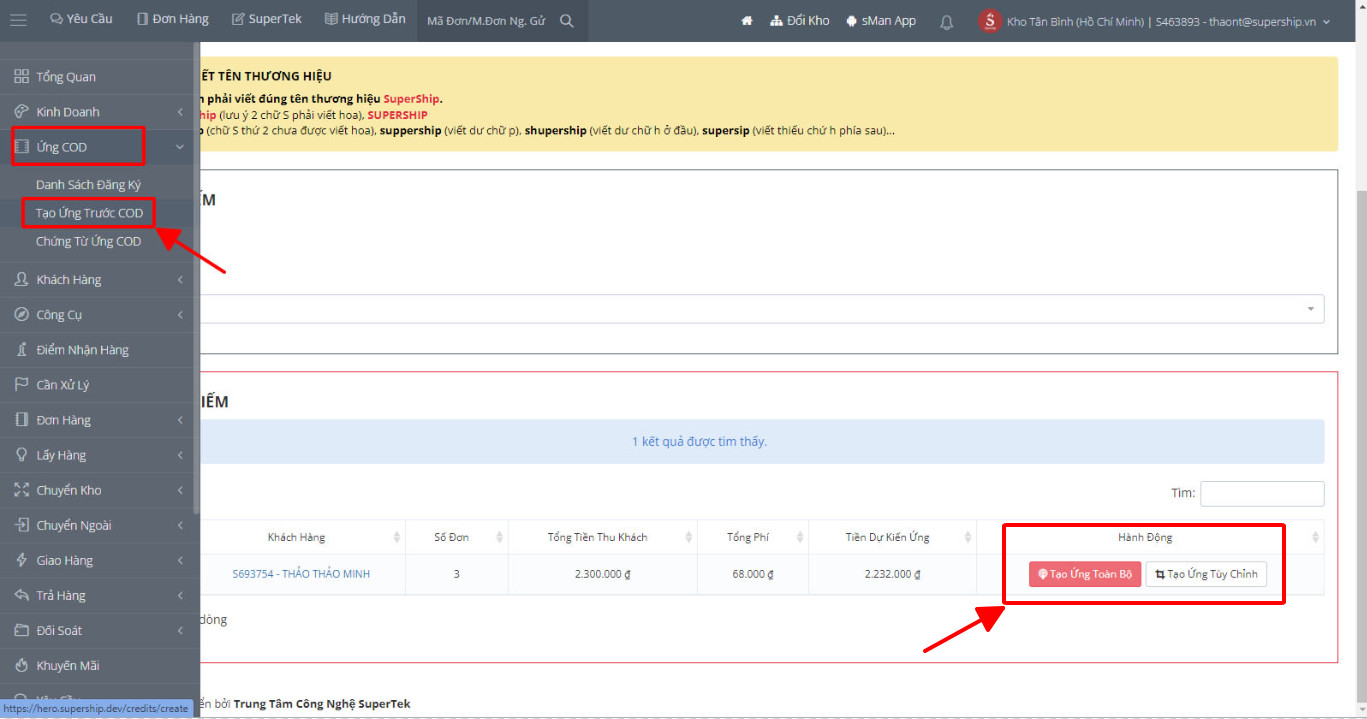Expand Chuyển Ngoài menu
Screen dimensions: 1367x719
[98, 525]
